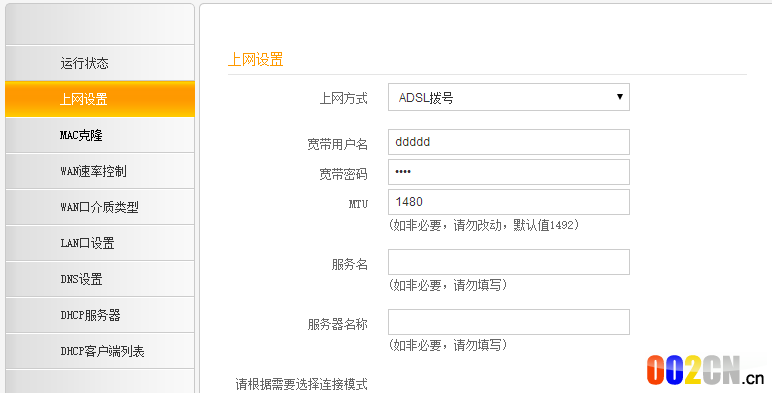The image size is (772, 393).
Task: Click the 服务器名称 label
Action: pyautogui.click(x=337, y=324)
